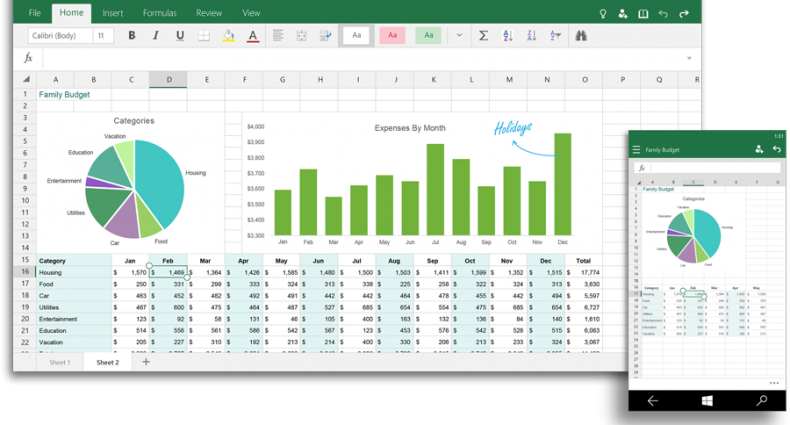Screen dimensions: 790x425
Task: Click the Share people icon in the title bar
Action: tap(623, 14)
